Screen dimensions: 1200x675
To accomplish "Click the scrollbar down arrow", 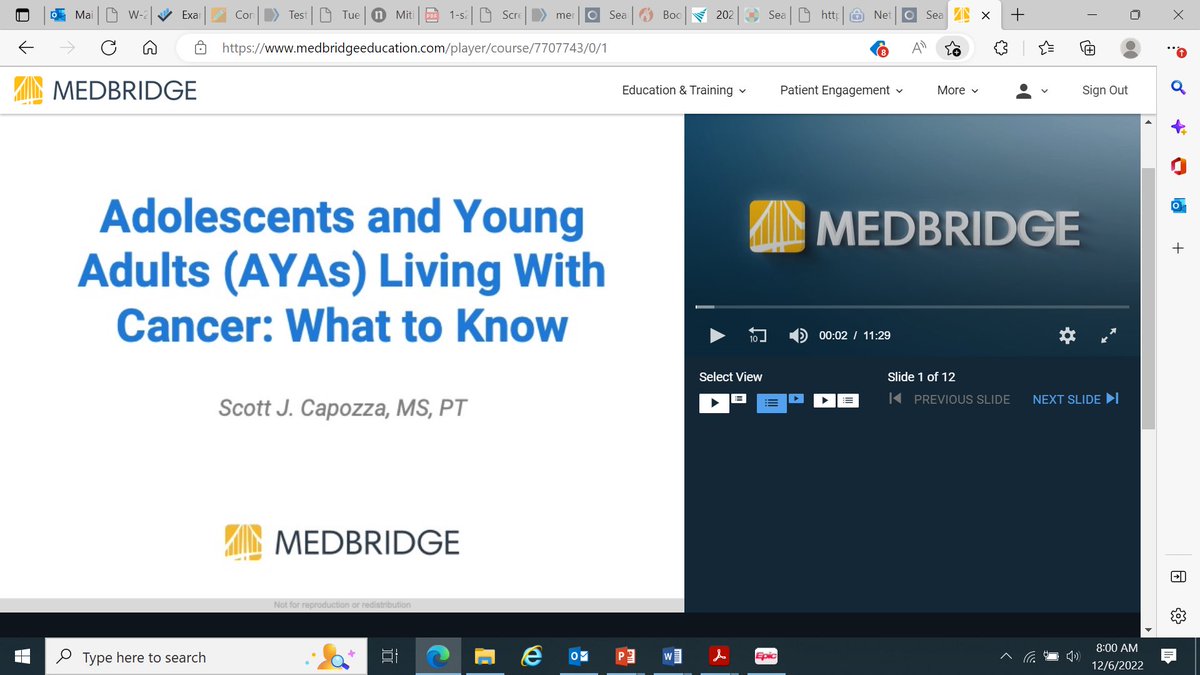I will click(1149, 629).
